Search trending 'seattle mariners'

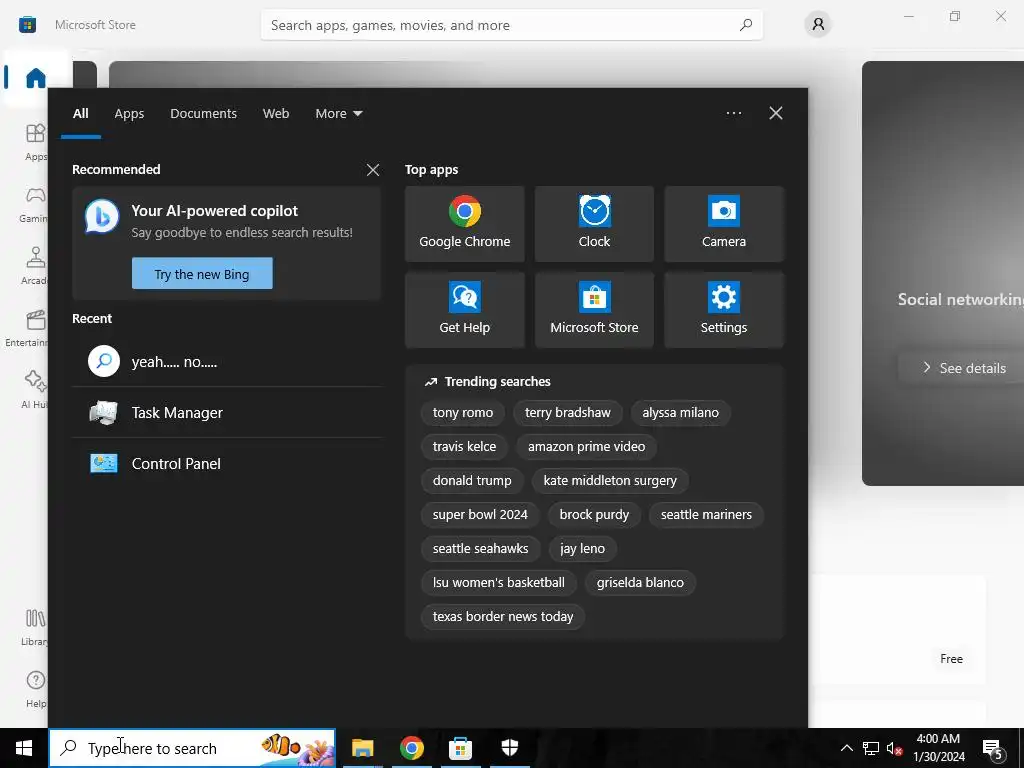(x=706, y=515)
